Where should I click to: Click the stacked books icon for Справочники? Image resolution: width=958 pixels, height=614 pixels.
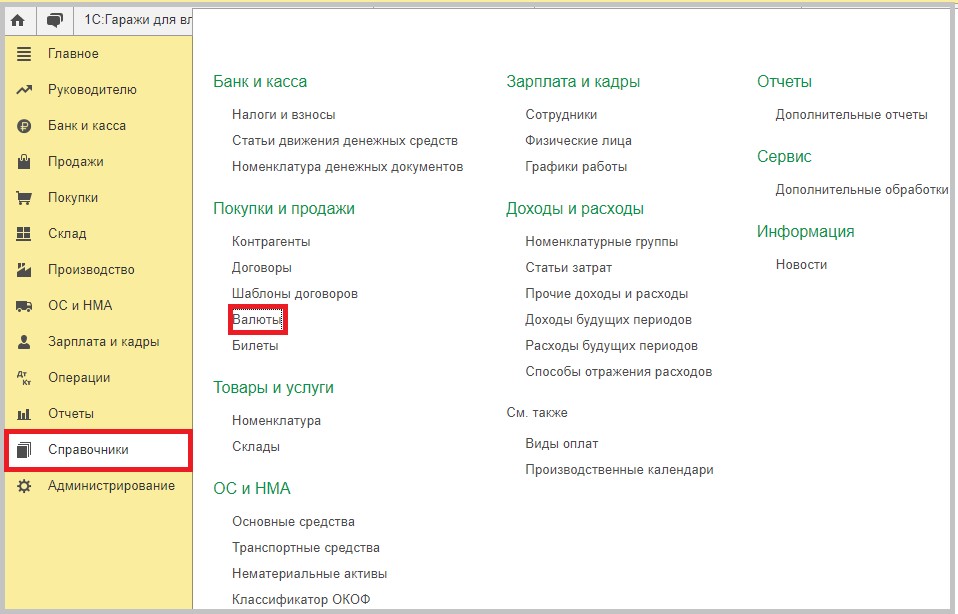point(24,450)
